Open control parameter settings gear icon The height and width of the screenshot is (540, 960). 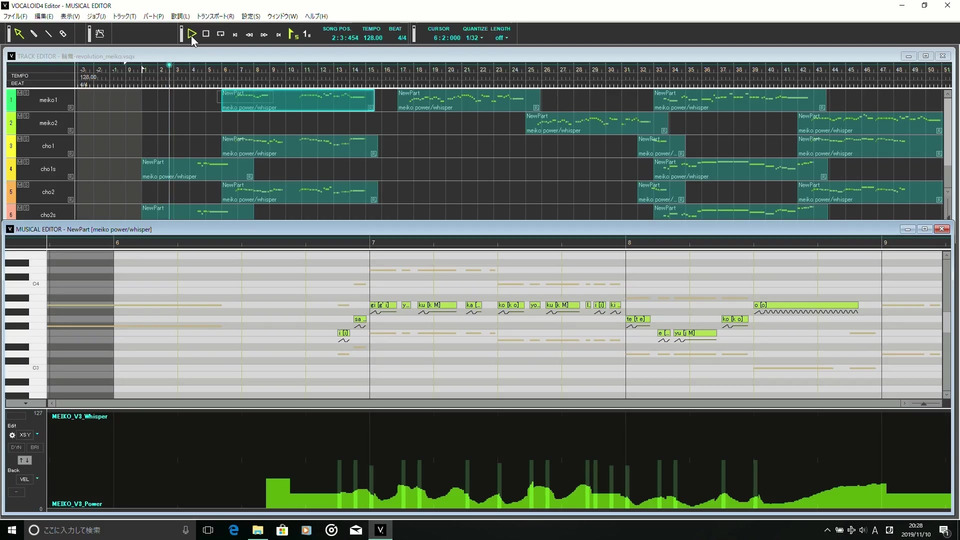pos(12,435)
